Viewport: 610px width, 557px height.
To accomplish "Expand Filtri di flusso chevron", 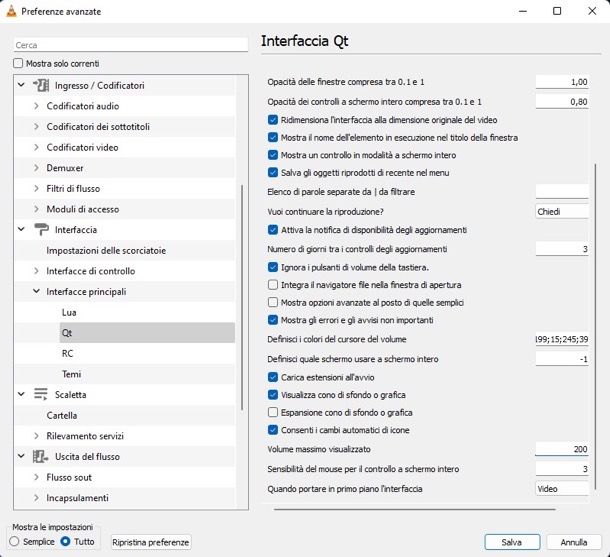I will pyautogui.click(x=36, y=188).
